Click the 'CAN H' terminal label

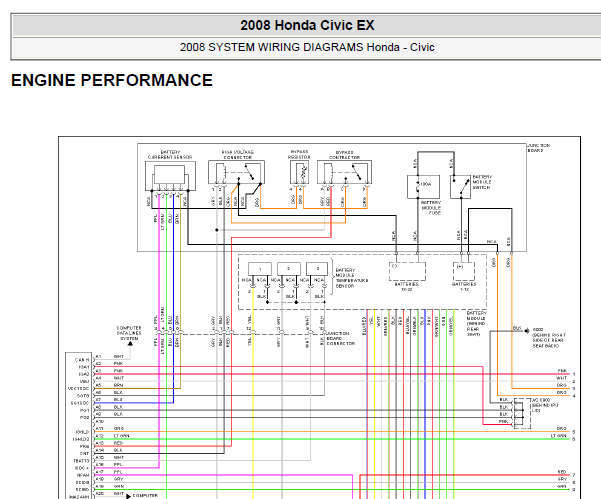(82, 360)
